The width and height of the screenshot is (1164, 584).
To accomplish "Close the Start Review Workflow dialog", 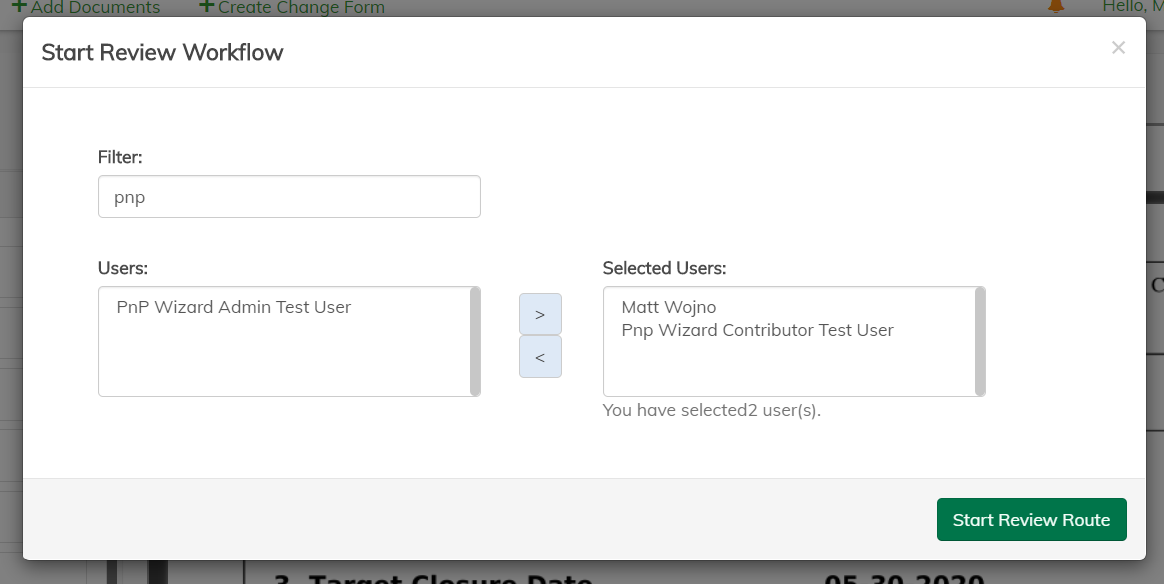I will 1118,48.
